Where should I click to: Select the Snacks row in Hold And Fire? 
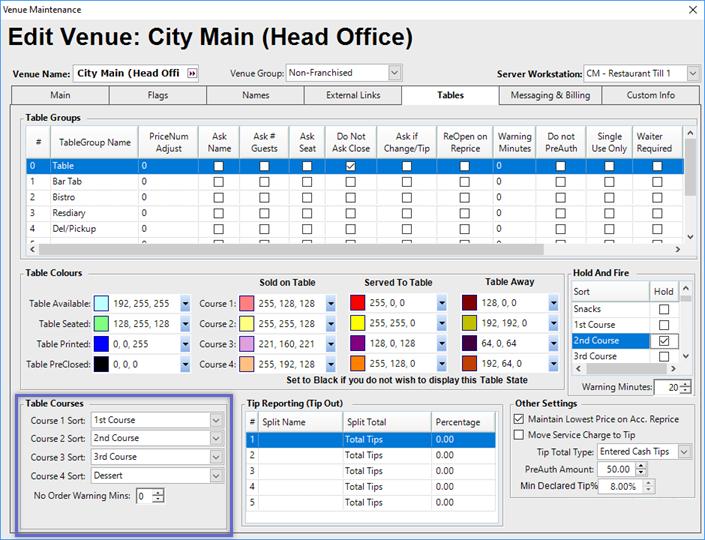609,309
